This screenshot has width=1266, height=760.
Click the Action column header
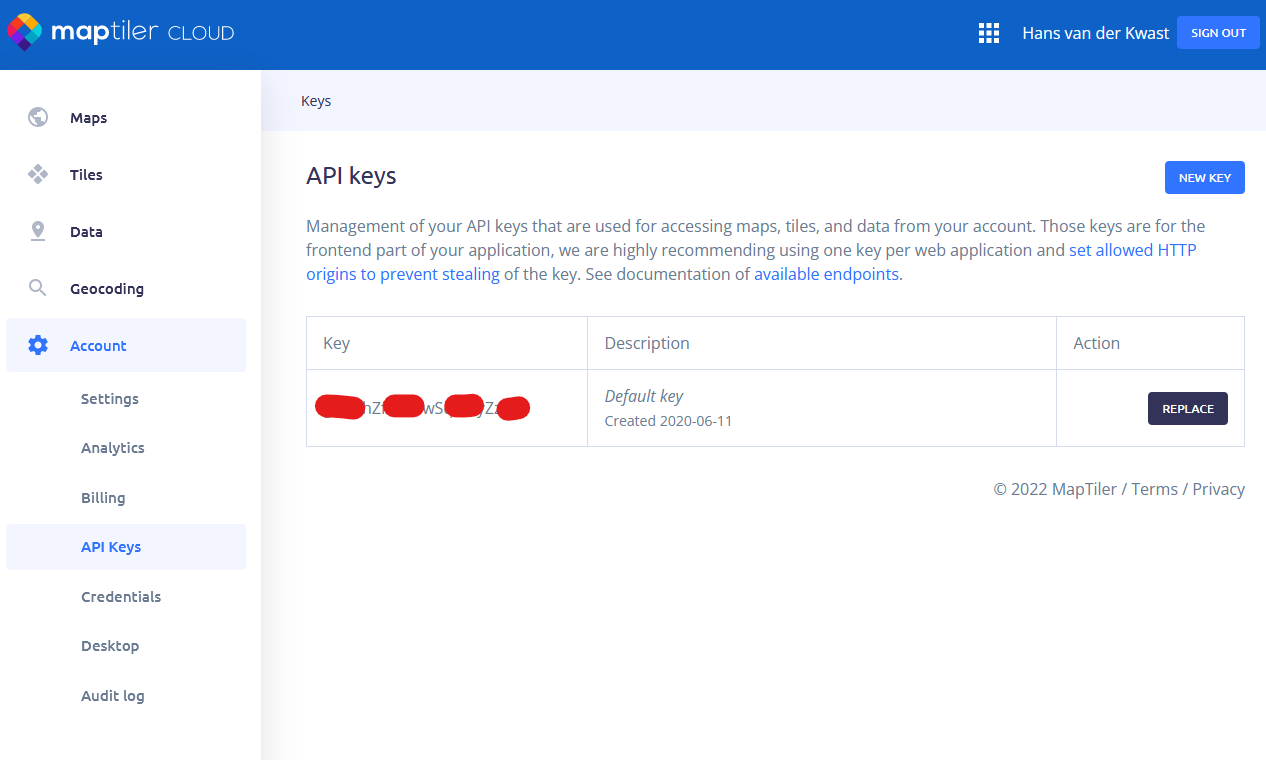tap(1097, 343)
